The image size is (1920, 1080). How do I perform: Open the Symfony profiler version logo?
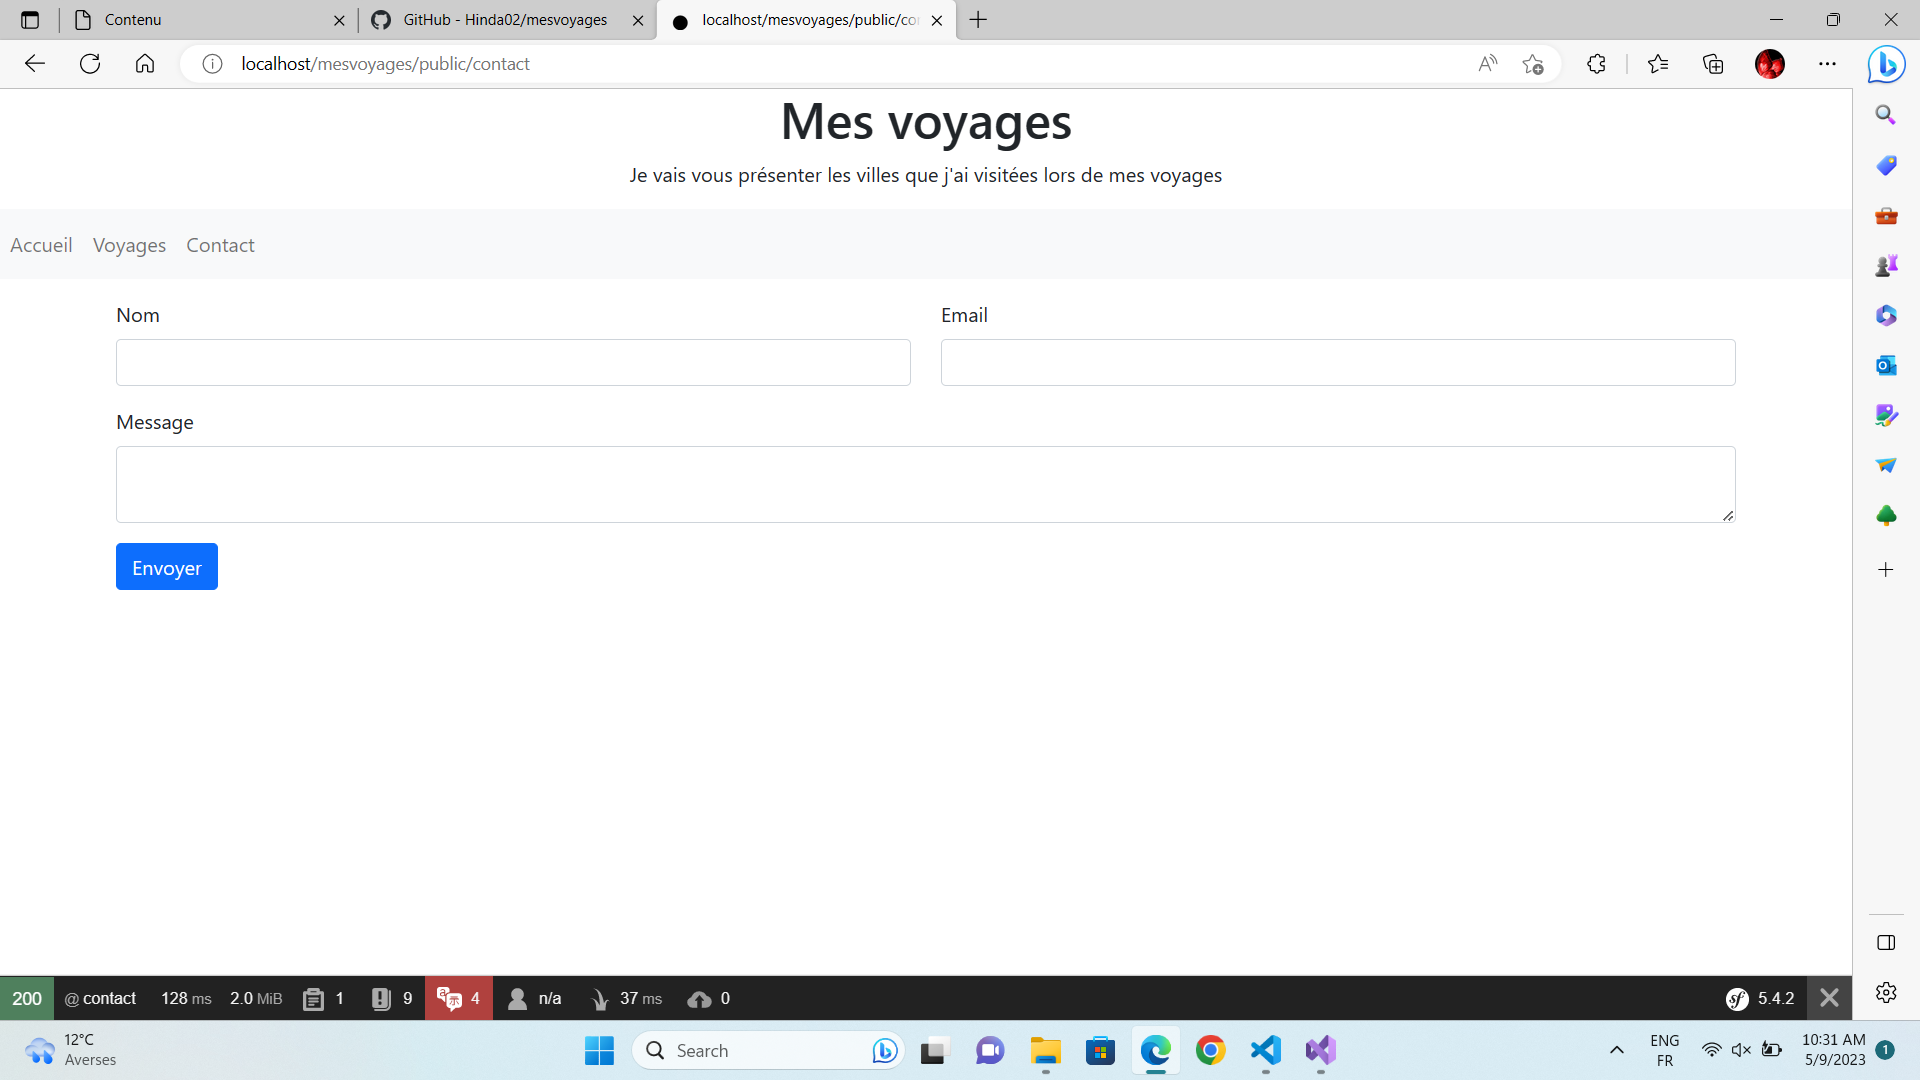tap(1737, 998)
